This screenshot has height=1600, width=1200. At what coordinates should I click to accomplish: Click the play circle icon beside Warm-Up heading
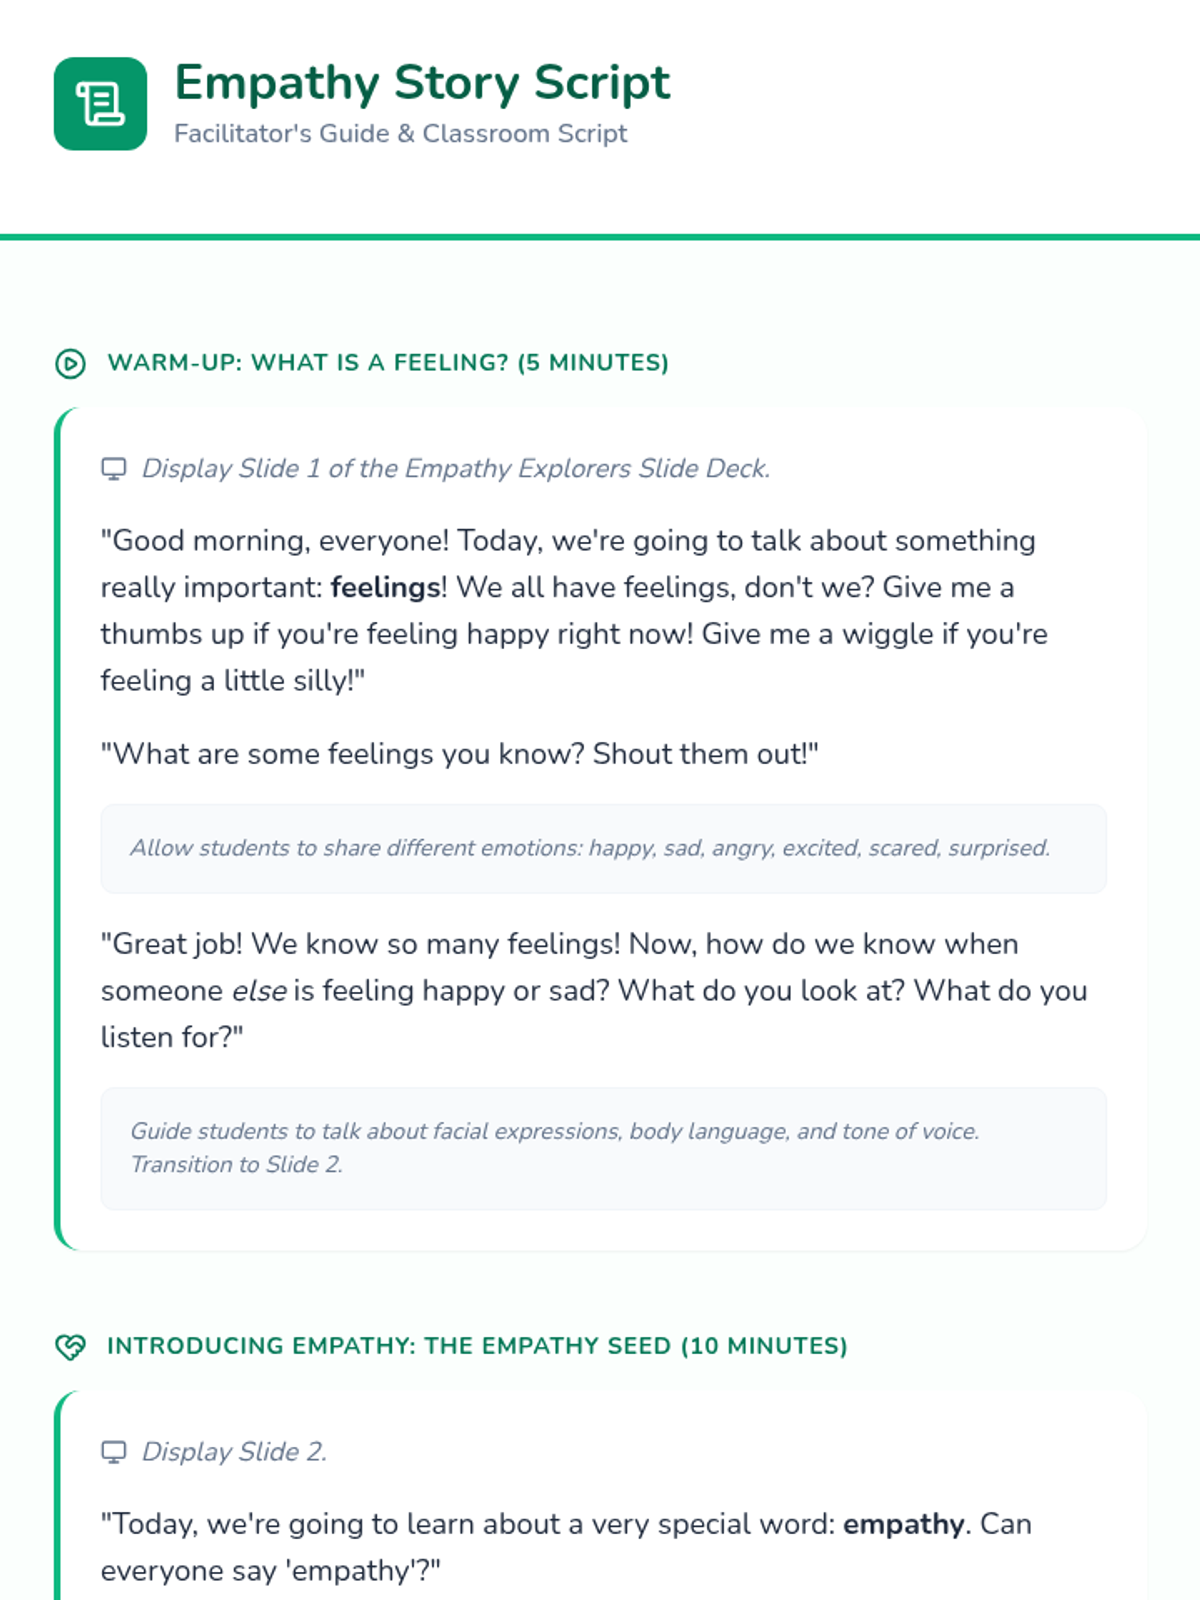coord(70,363)
